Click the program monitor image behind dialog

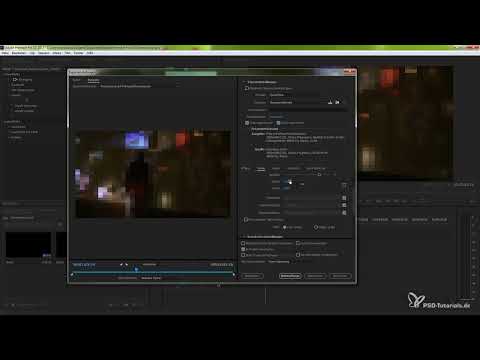click(405, 123)
